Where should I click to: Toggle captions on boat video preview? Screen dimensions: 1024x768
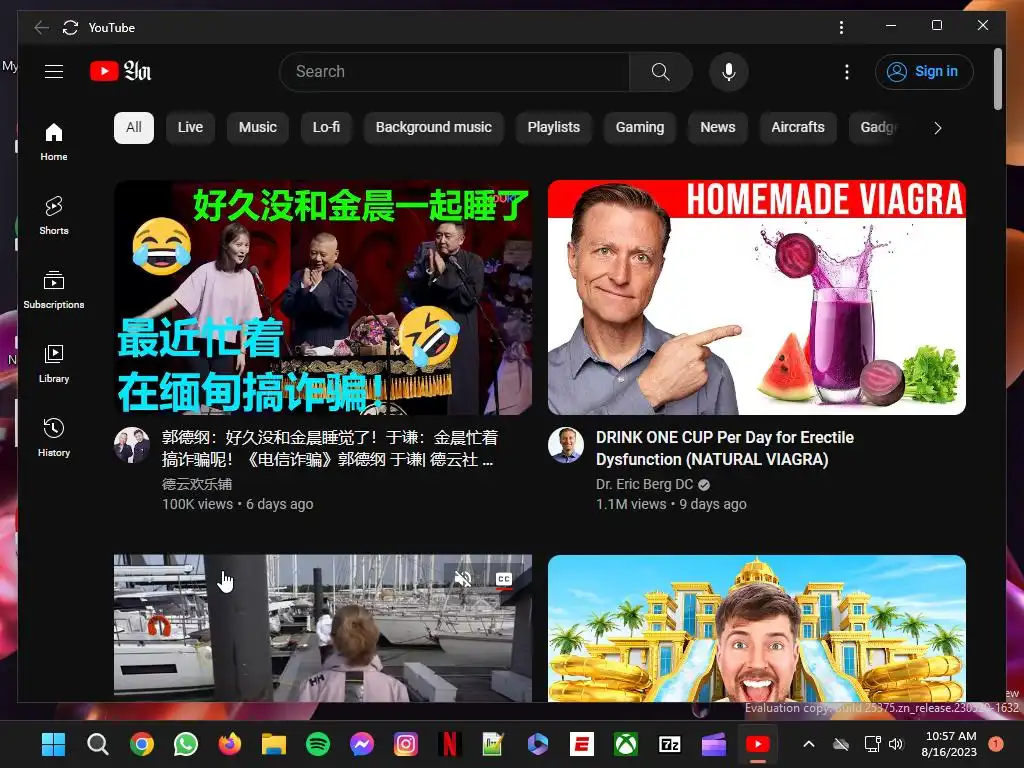click(x=504, y=579)
